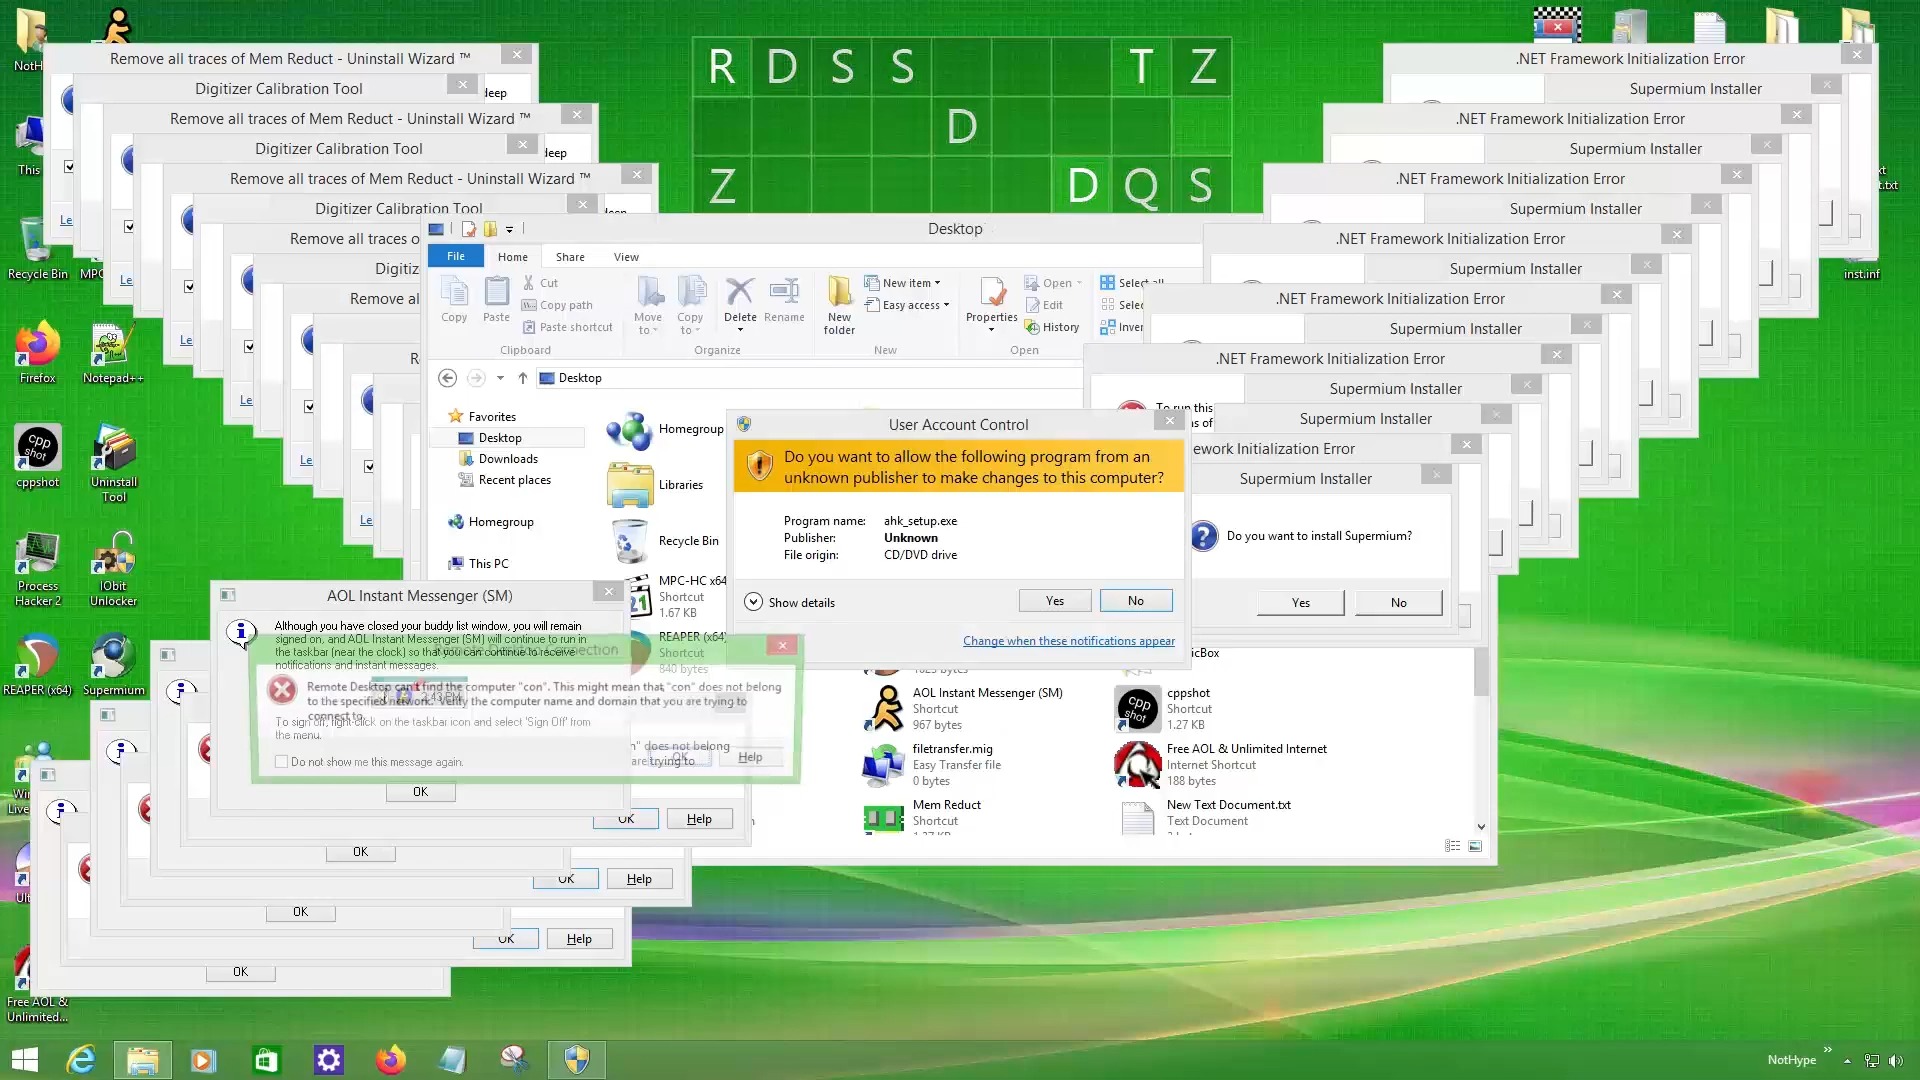Open the Easy access dropdown

click(907, 305)
